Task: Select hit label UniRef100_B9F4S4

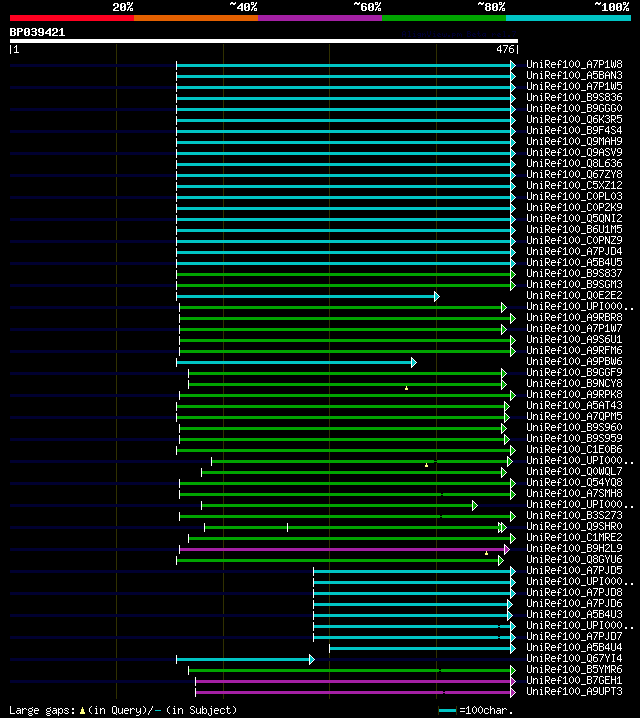Action: [x=574, y=131]
